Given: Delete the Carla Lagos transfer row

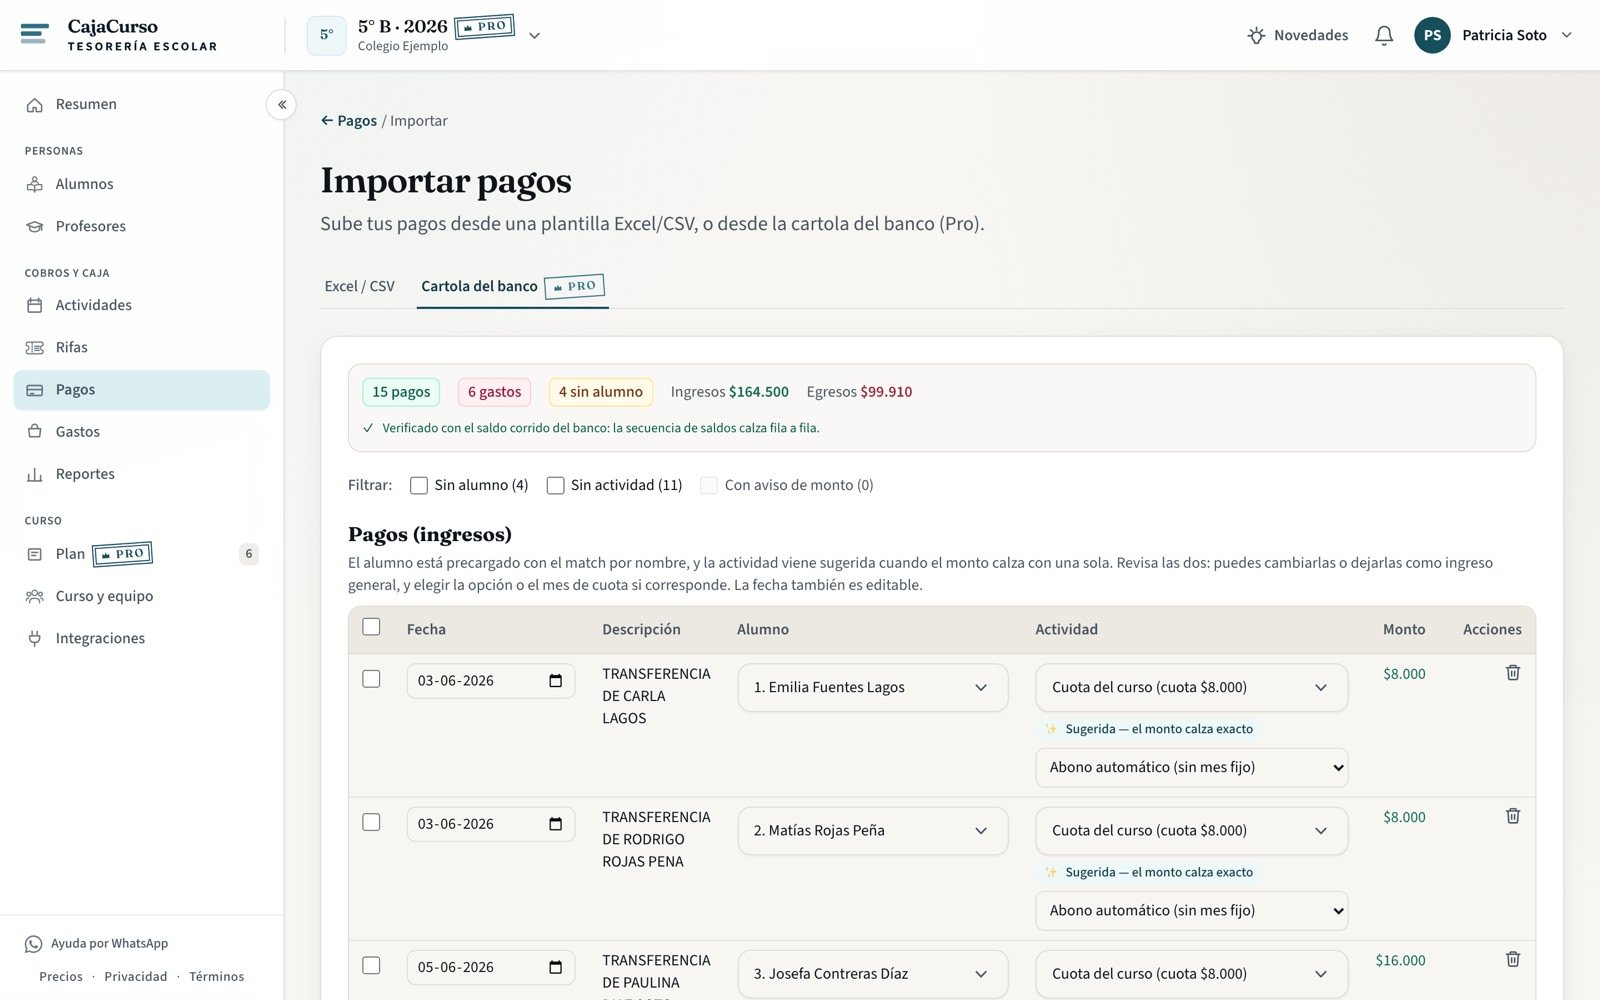Looking at the screenshot, I should click(1513, 673).
